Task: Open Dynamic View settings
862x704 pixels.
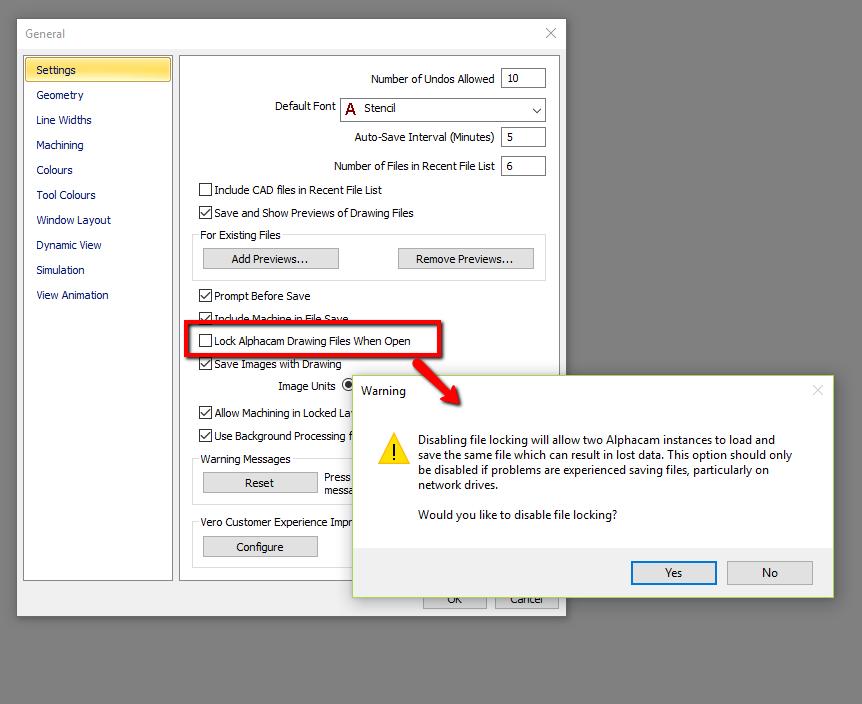Action: click(68, 245)
